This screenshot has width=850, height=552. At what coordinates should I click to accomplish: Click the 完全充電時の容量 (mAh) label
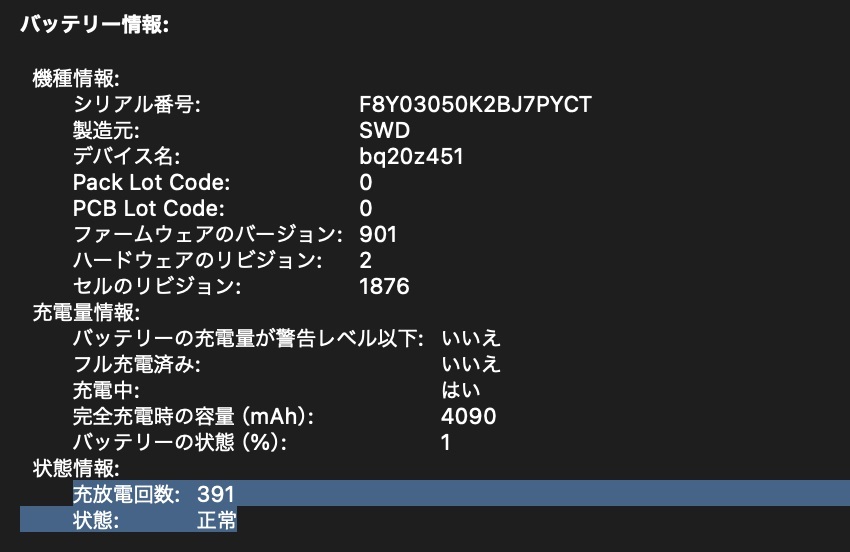pyautogui.click(x=193, y=416)
